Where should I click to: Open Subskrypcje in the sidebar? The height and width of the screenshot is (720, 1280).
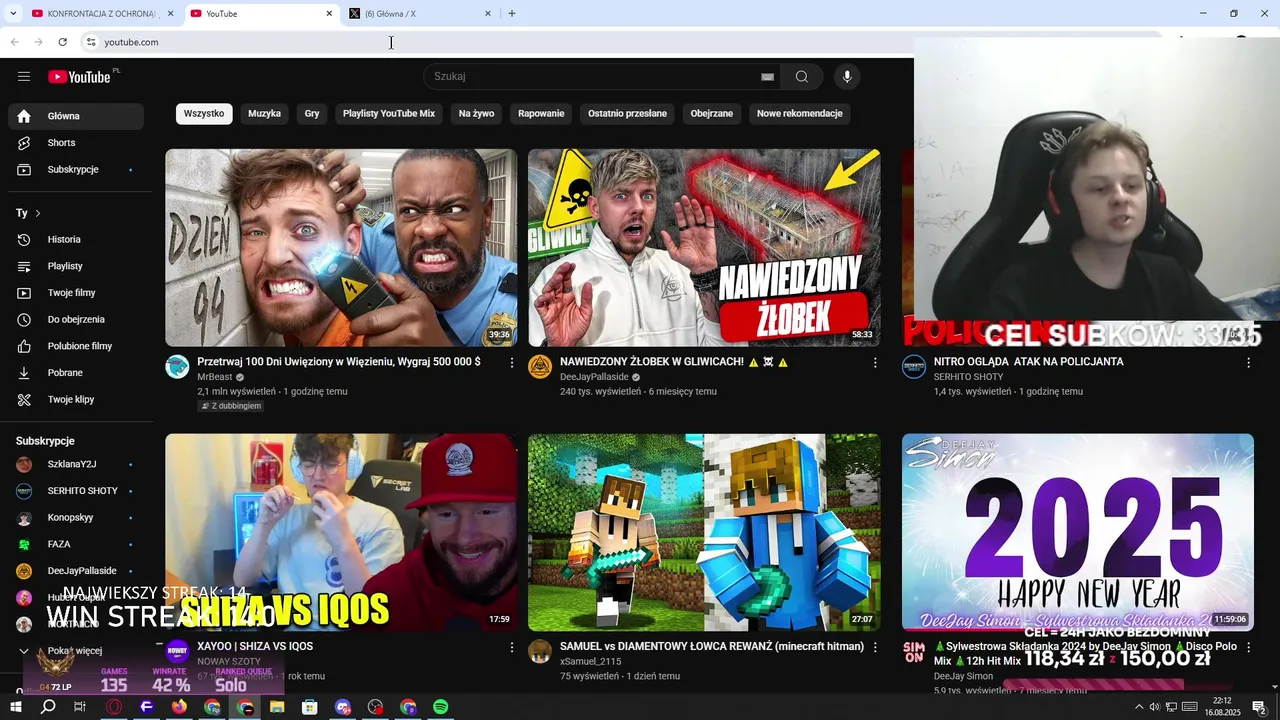point(76,170)
